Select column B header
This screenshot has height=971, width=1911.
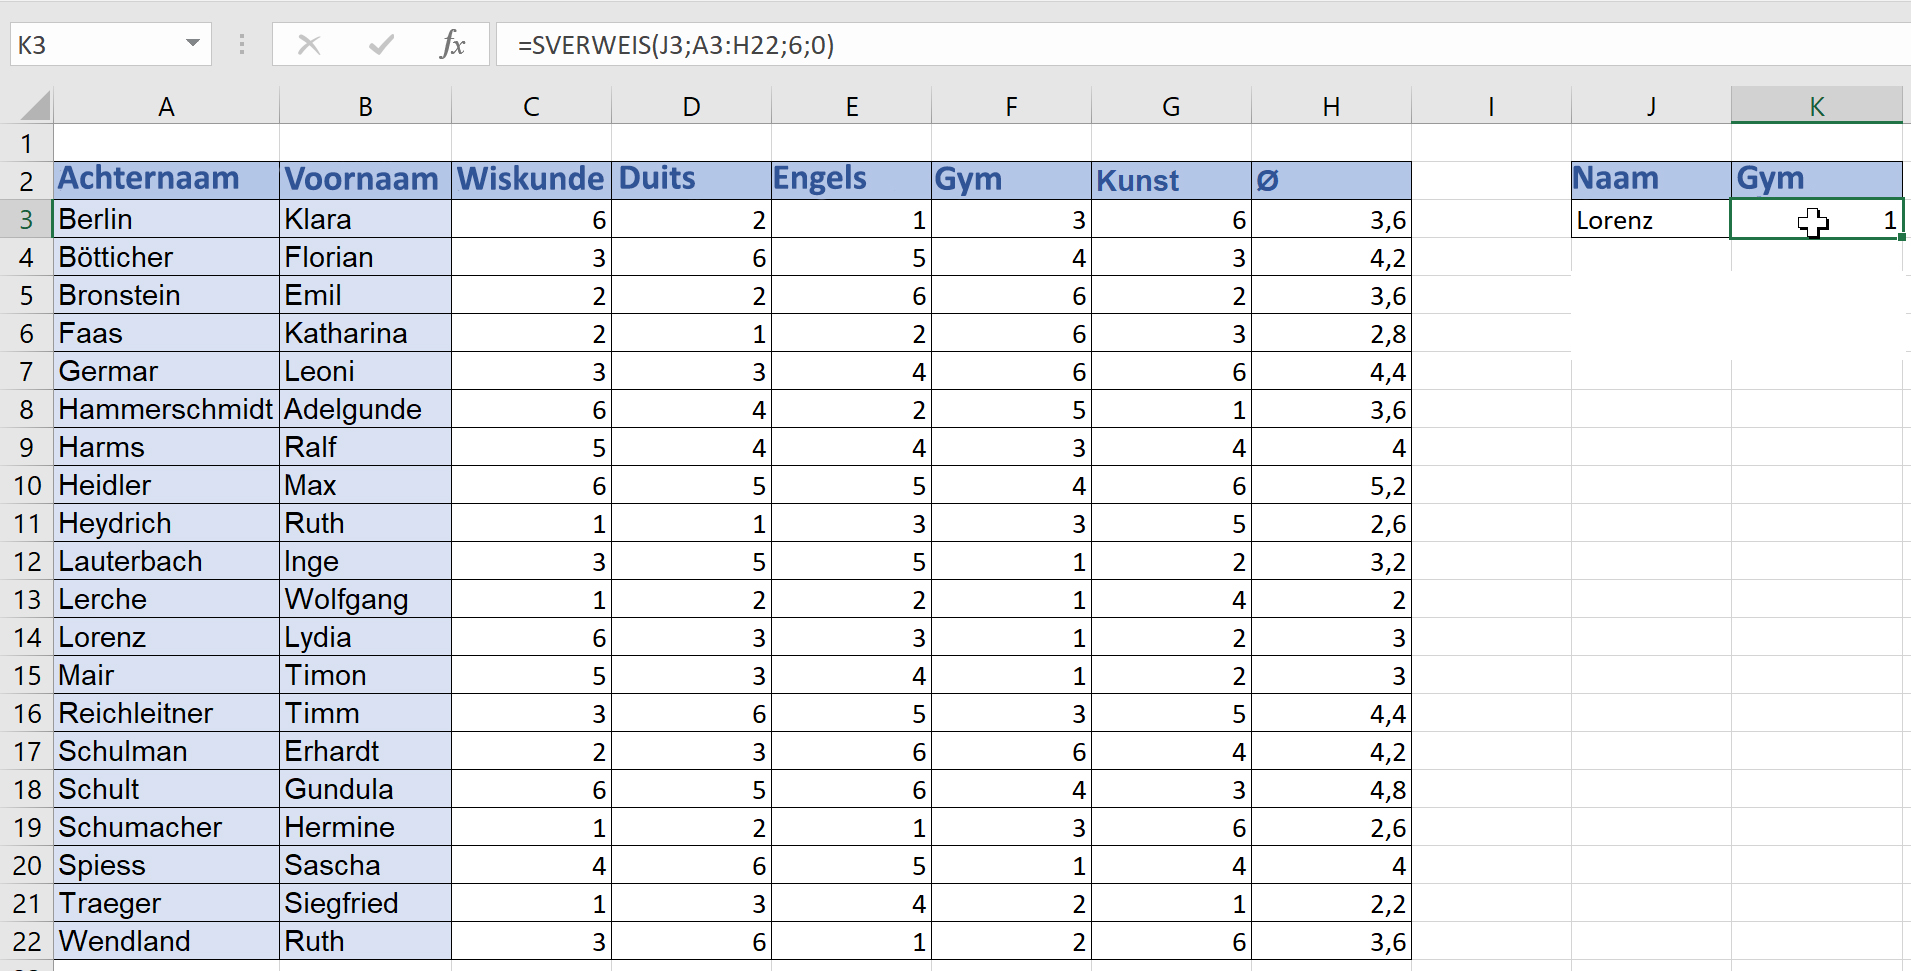[365, 106]
